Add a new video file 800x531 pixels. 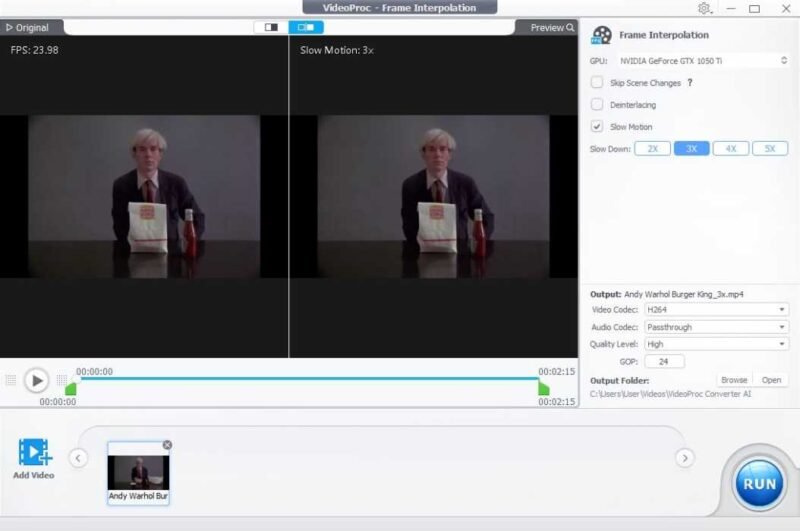coord(34,459)
